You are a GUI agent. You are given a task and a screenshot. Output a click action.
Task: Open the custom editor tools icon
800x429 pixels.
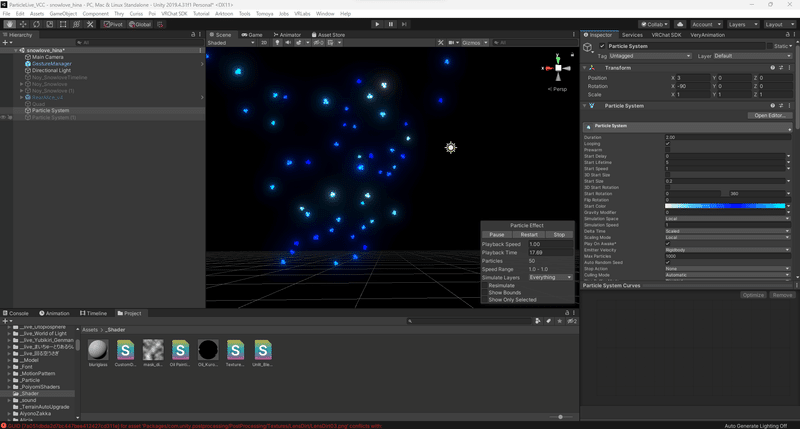[90, 24]
